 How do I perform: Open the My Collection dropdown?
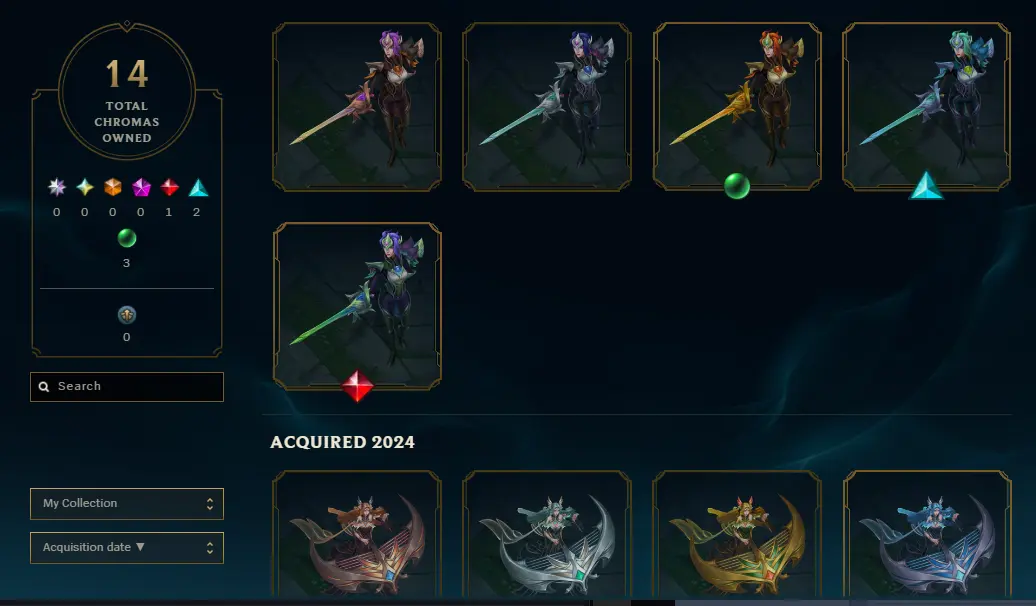[127, 504]
